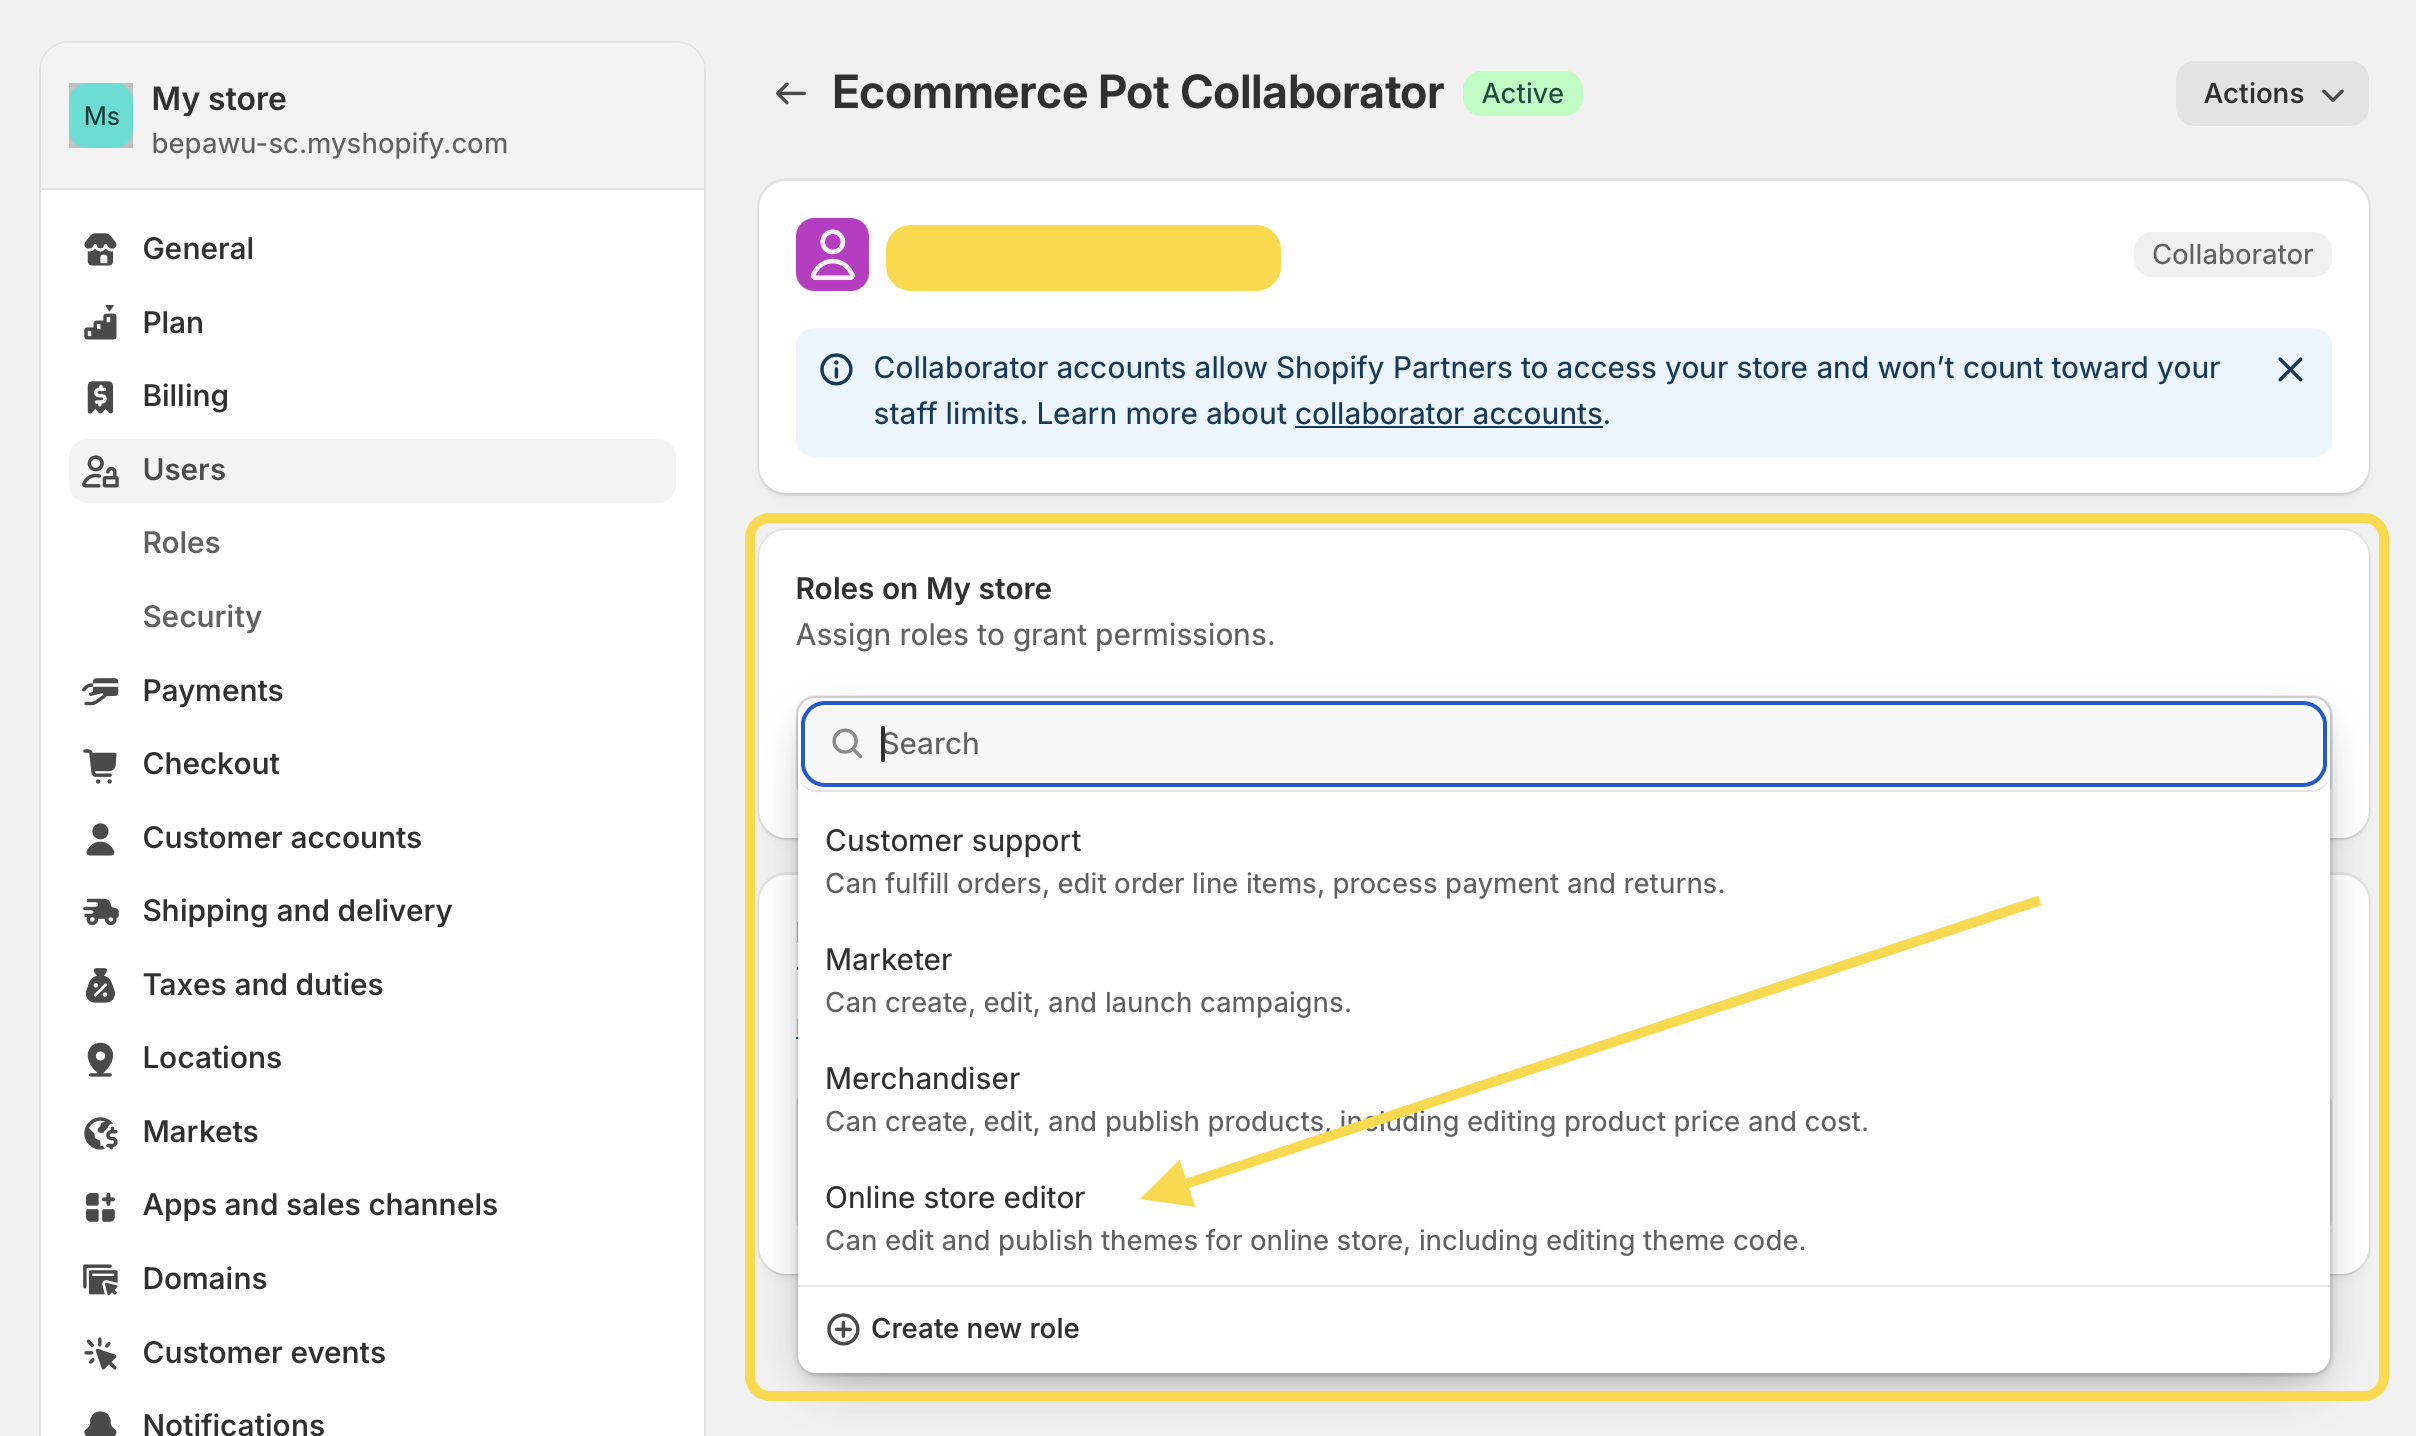
Task: Click the Taxes and duties icon
Action: point(100,985)
